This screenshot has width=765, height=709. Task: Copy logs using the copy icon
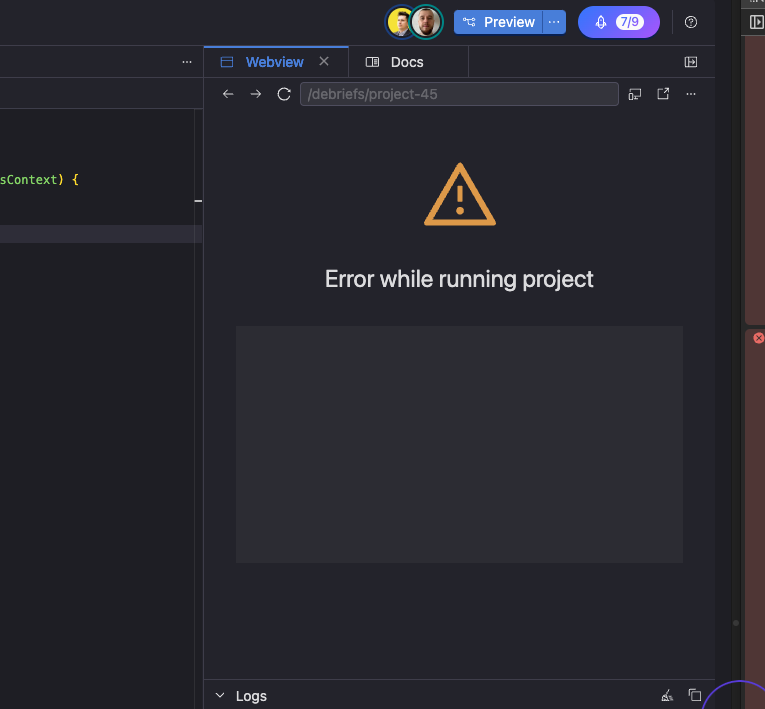[695, 695]
